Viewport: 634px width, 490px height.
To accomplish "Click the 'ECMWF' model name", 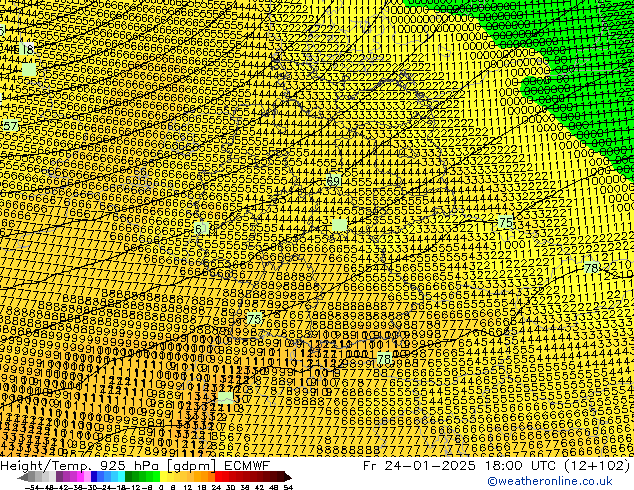I will click(x=246, y=465).
